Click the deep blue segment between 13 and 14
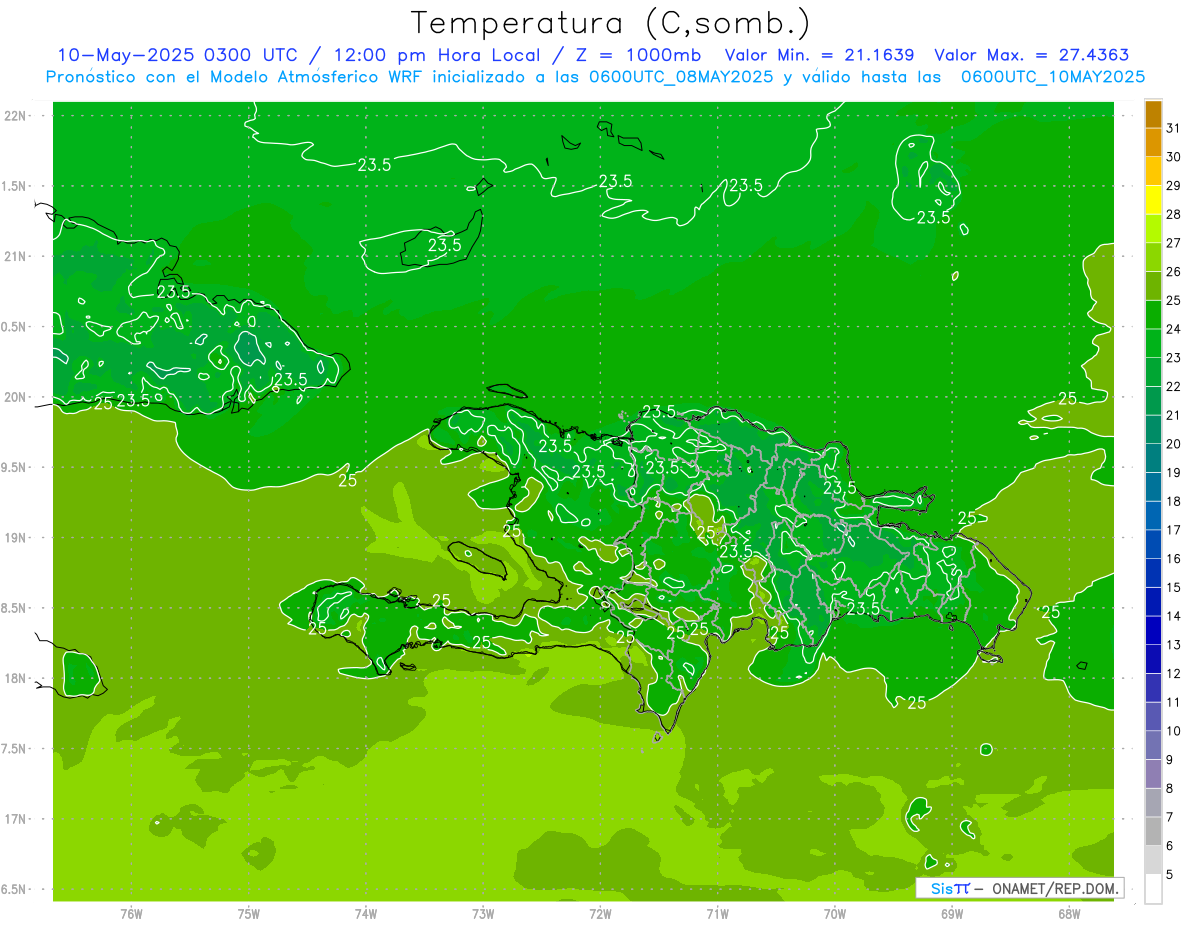 (x=1153, y=631)
